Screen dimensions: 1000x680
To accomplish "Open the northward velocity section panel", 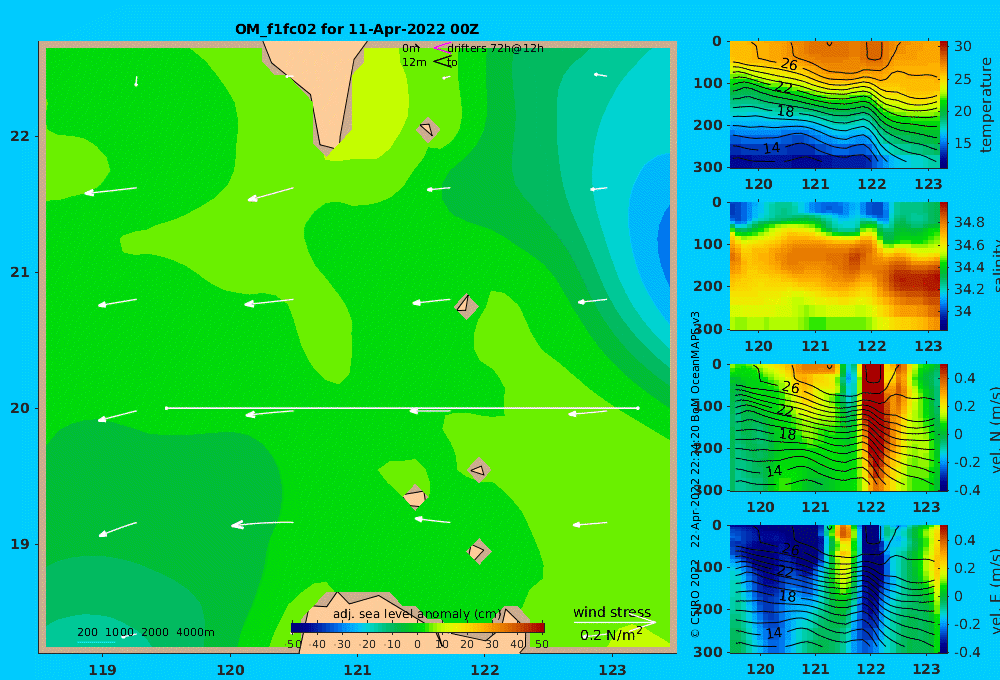I will coord(834,427).
